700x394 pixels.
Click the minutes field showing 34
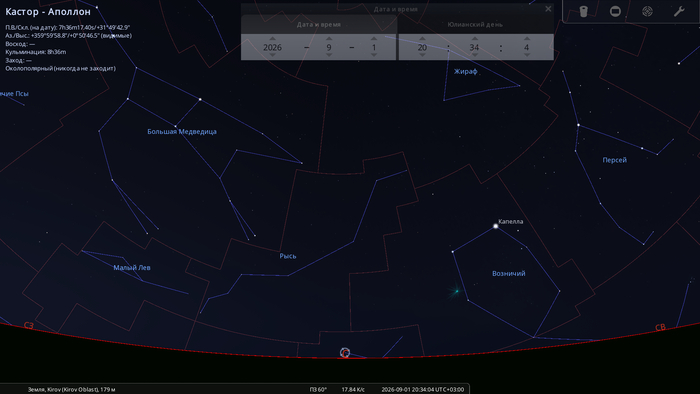(x=475, y=47)
